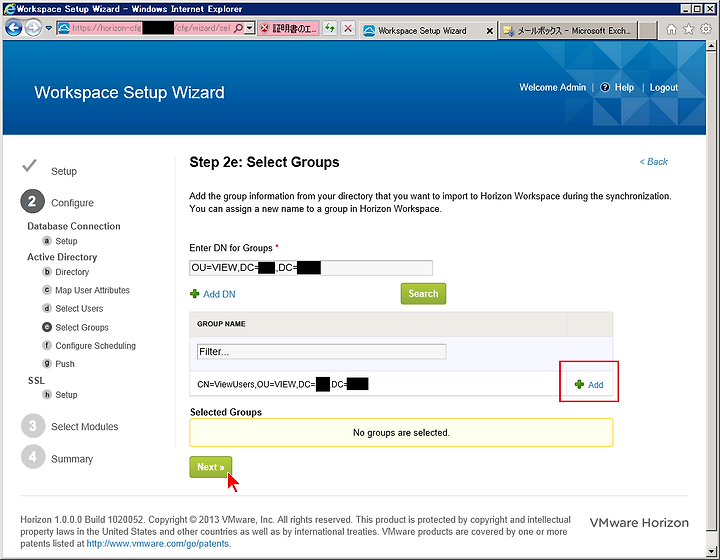The width and height of the screenshot is (720, 560).
Task: Click the Internet Explorer title bar icon
Action: coord(9,9)
